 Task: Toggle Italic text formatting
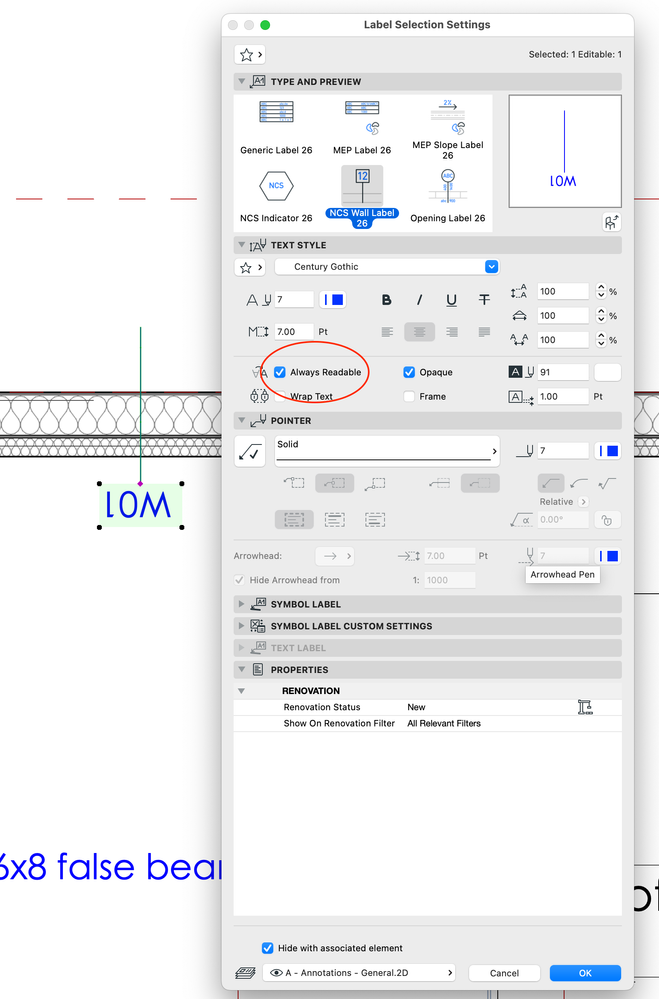coord(419,300)
